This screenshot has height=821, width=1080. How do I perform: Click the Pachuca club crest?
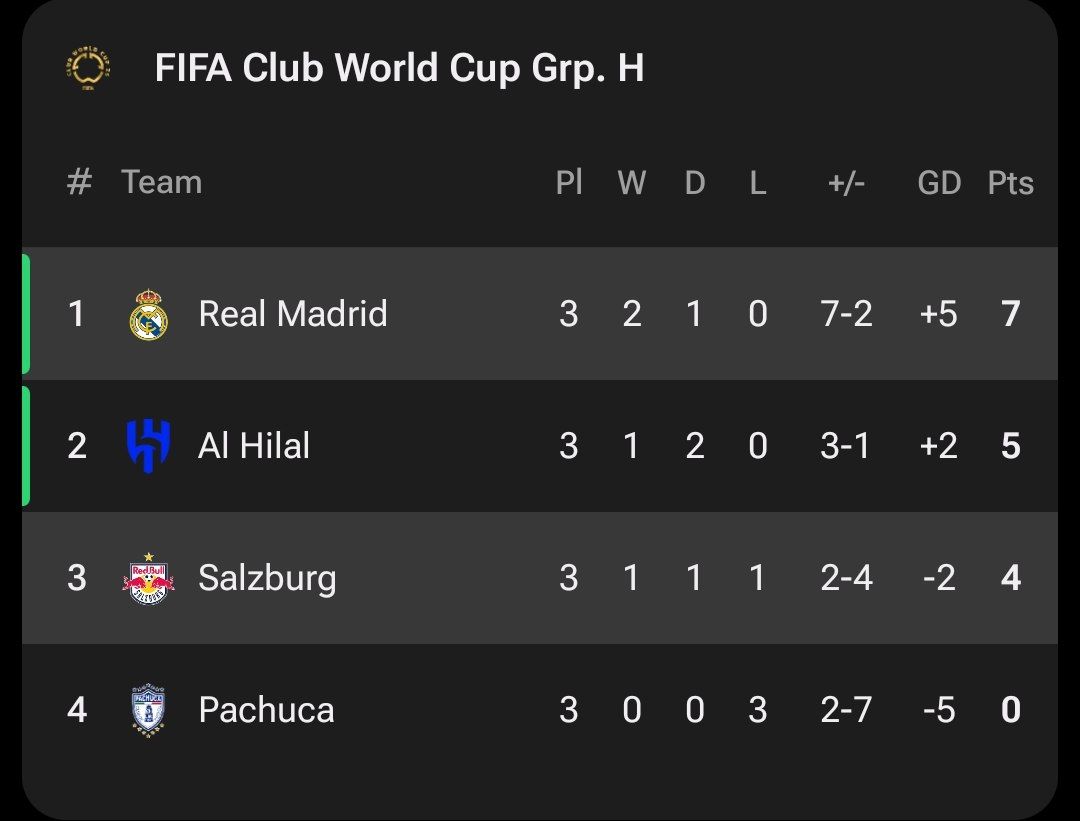(149, 710)
